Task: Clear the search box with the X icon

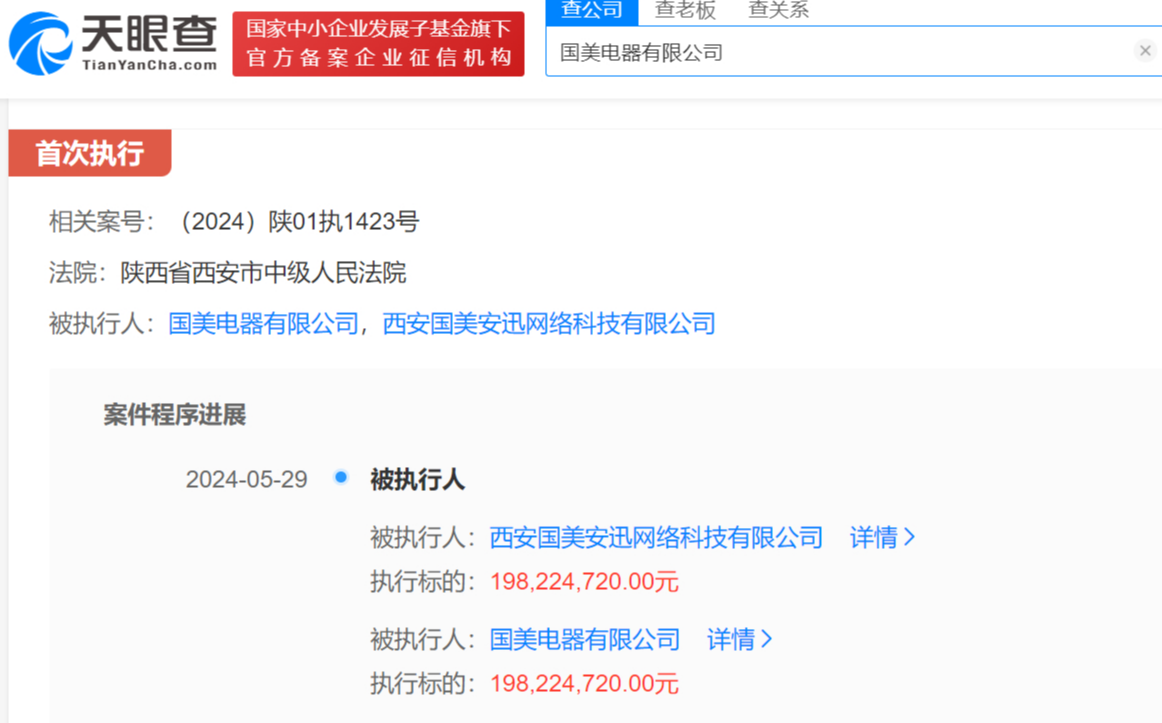Action: (x=1145, y=51)
